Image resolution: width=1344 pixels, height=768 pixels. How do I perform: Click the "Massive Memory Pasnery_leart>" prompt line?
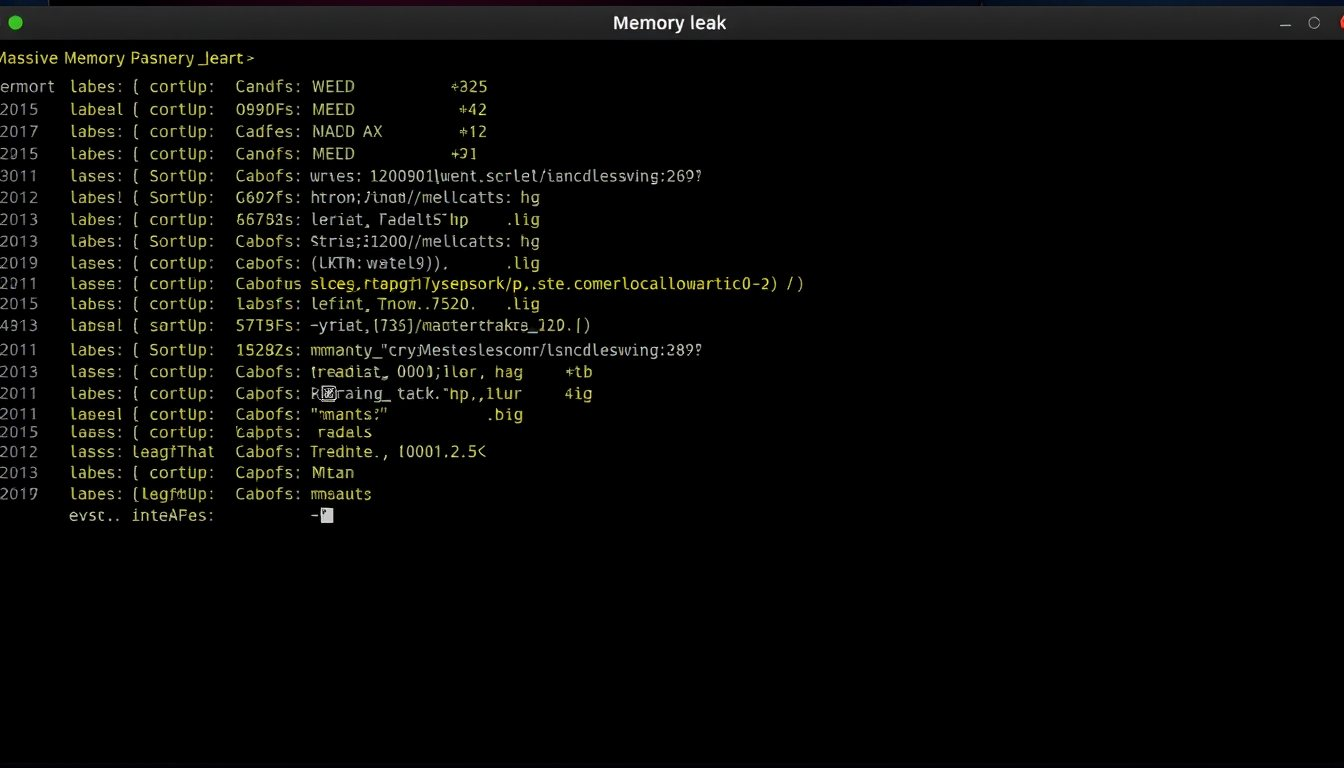click(x=127, y=59)
